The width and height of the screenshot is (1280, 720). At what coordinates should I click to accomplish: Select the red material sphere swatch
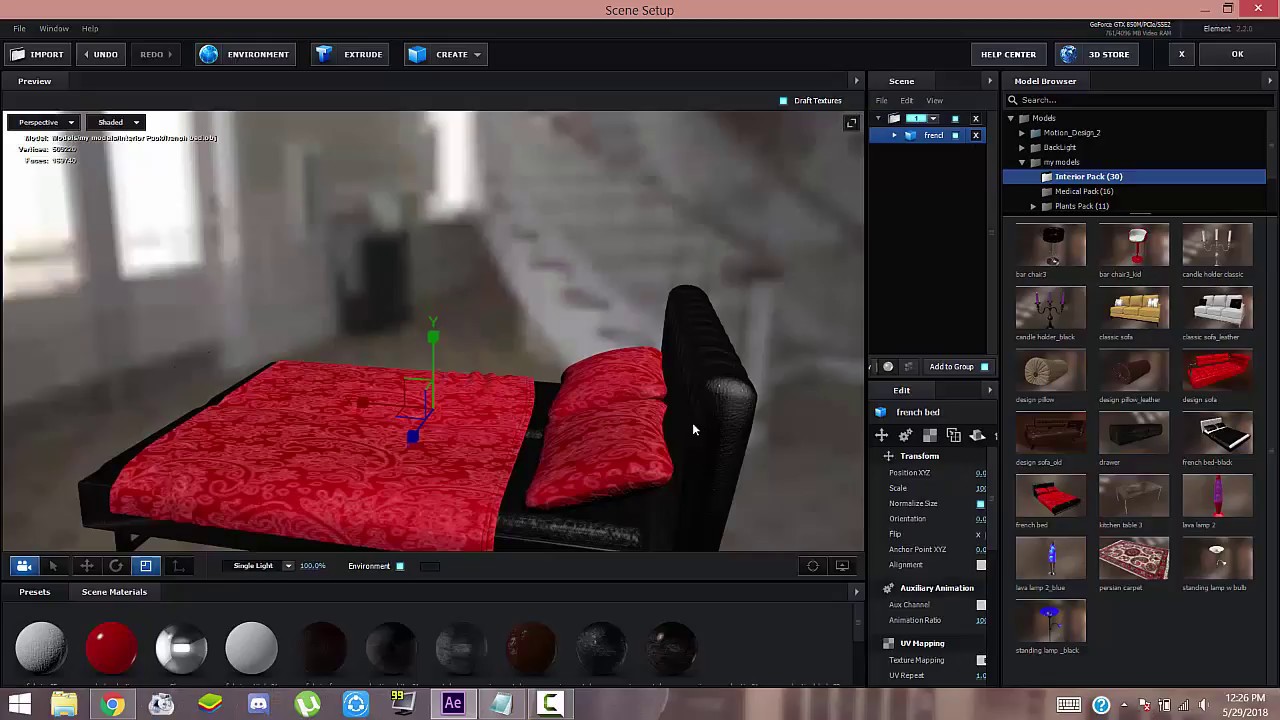tap(111, 647)
